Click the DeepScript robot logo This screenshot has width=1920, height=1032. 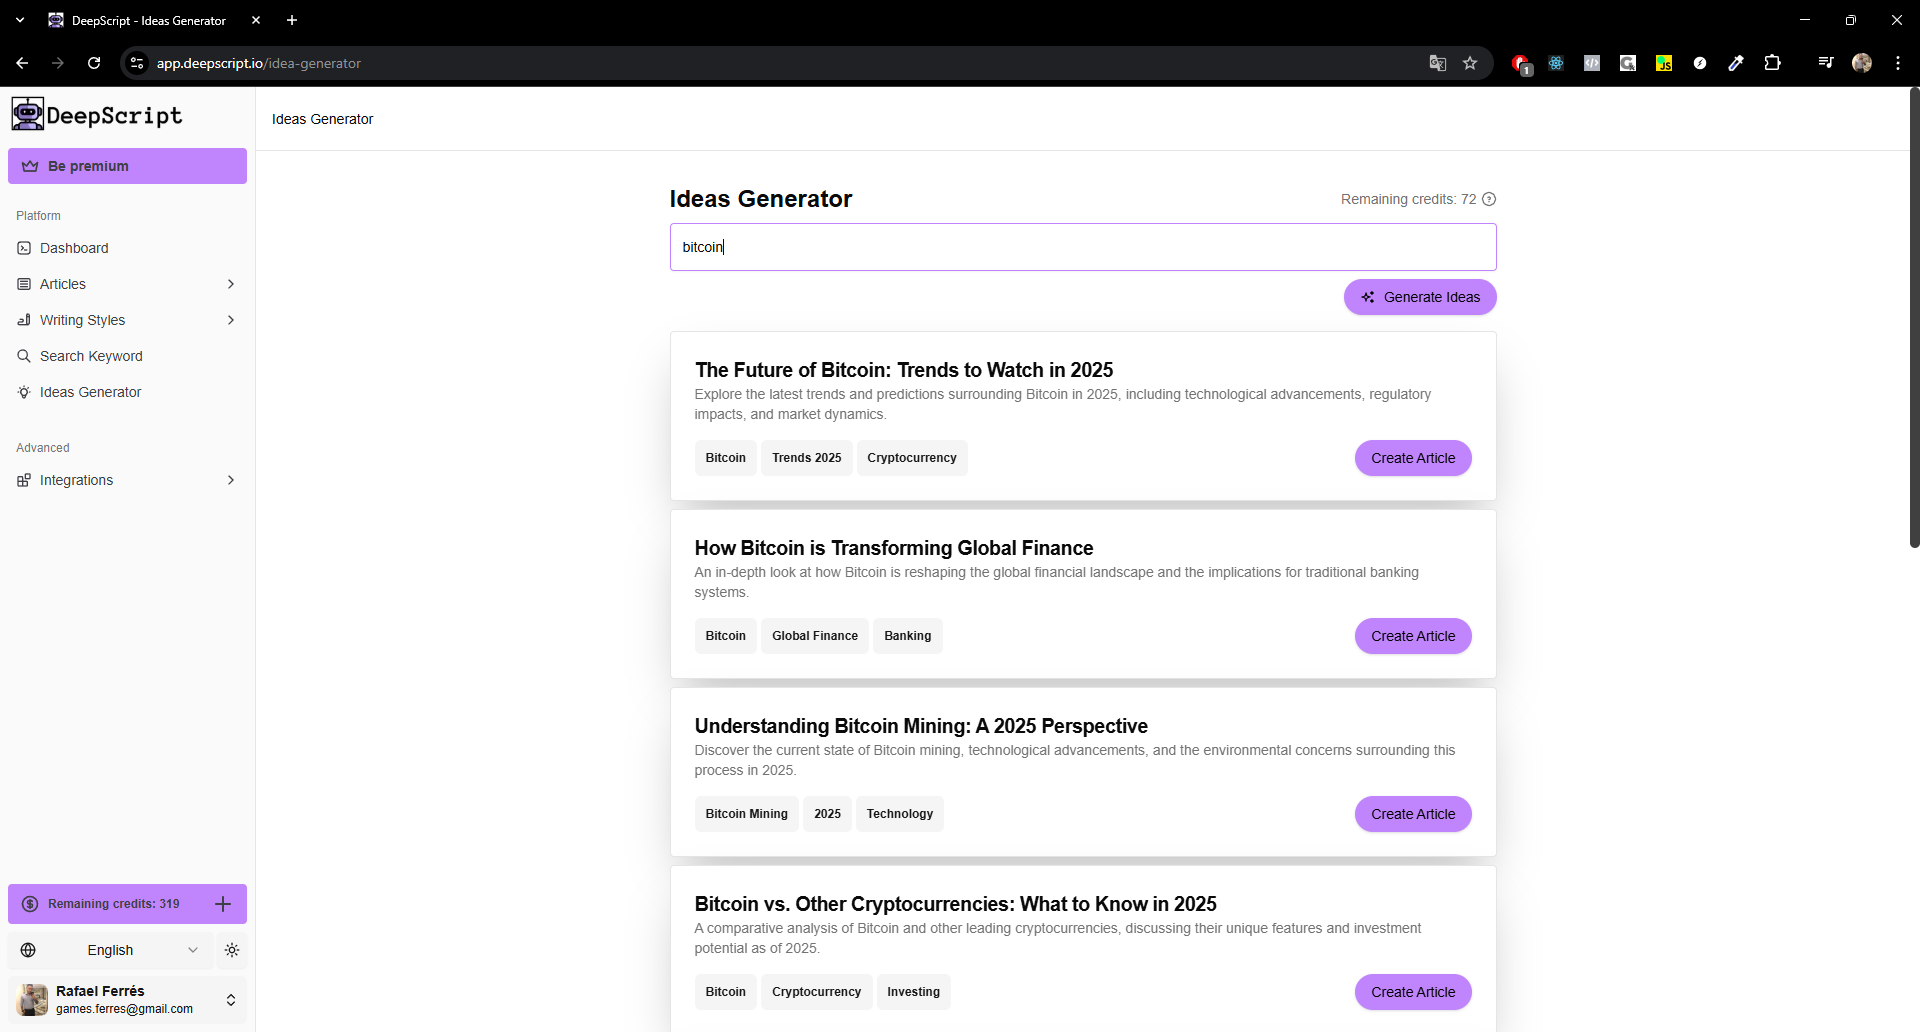click(x=27, y=113)
